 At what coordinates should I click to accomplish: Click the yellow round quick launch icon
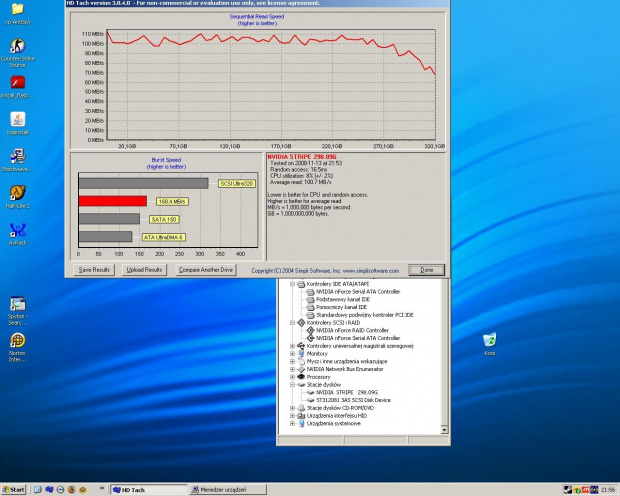[x=83, y=490]
